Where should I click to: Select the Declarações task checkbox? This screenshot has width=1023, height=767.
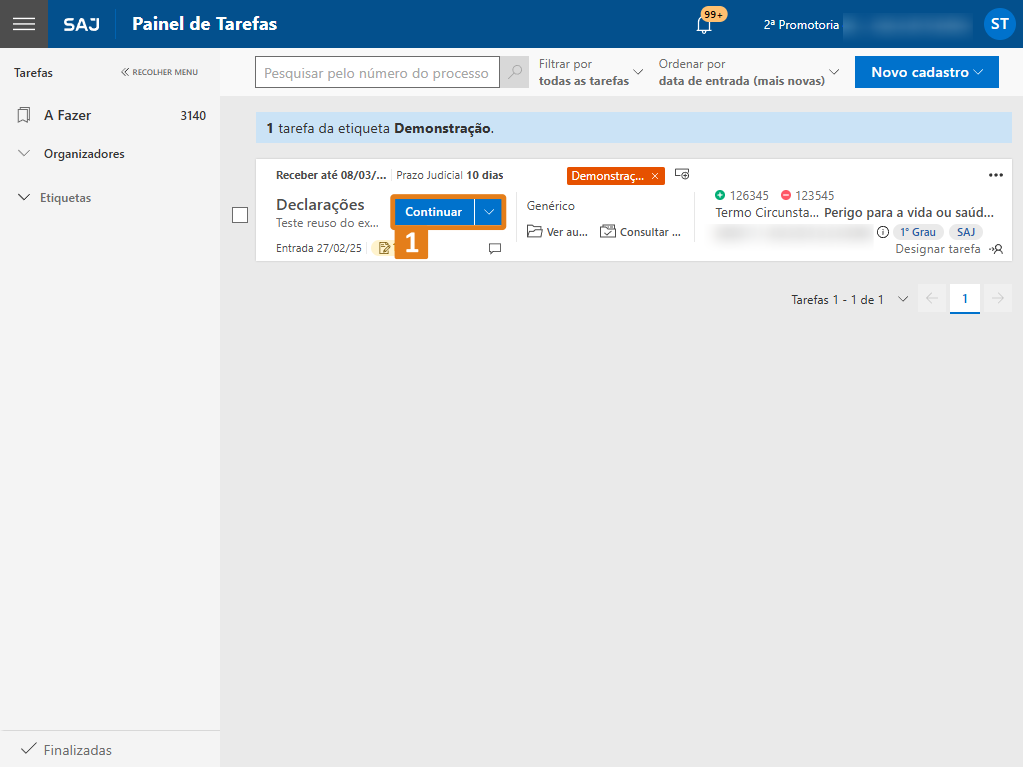point(240,215)
